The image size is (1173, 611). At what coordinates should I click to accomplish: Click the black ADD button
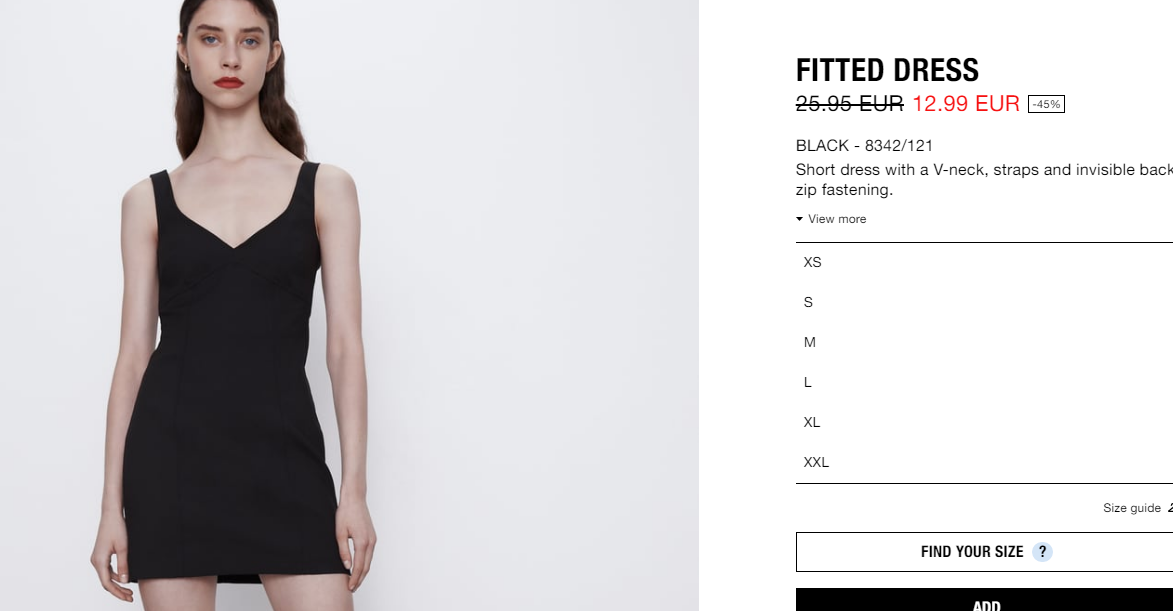[984, 600]
